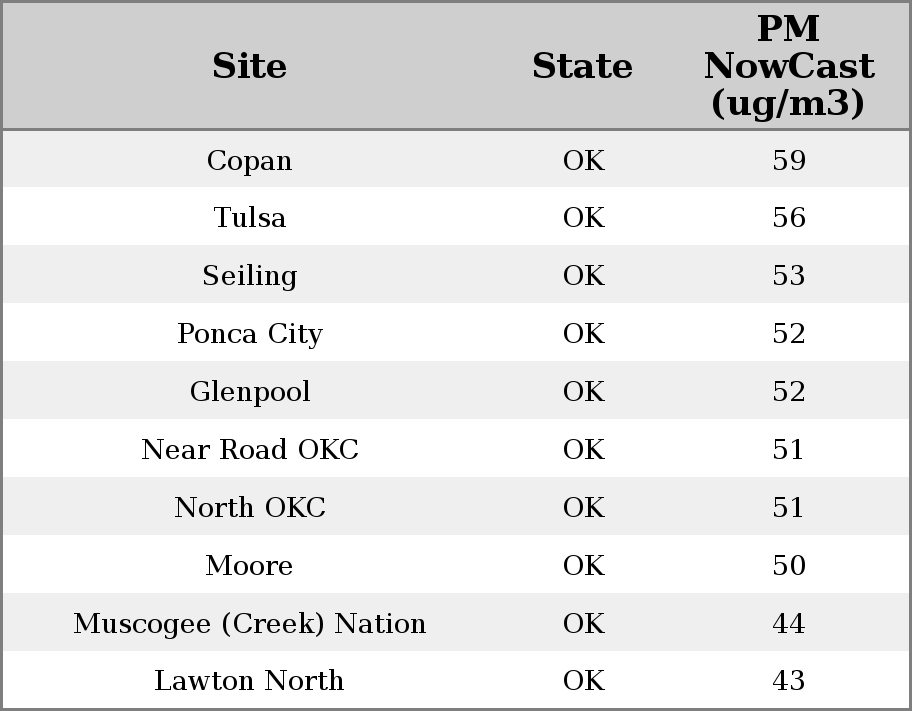
Task: Select the Copan site cell
Action: (249, 161)
